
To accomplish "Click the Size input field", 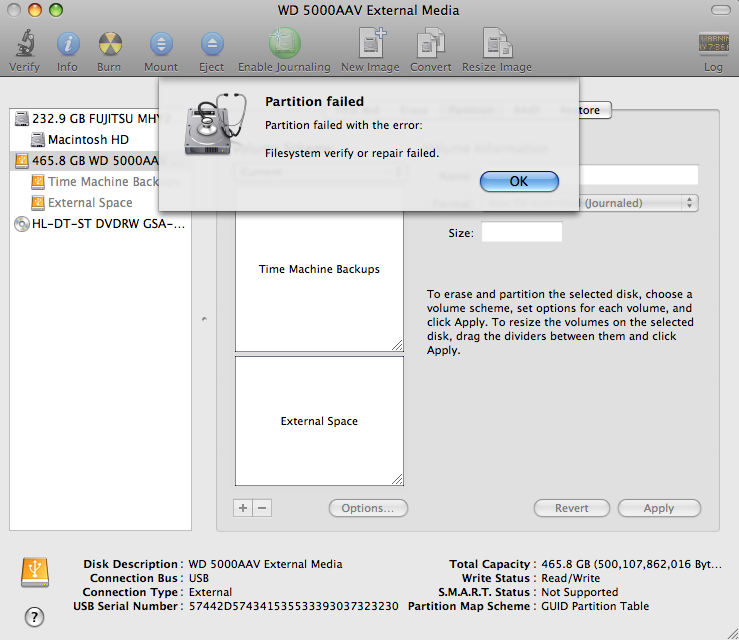I will pos(522,232).
